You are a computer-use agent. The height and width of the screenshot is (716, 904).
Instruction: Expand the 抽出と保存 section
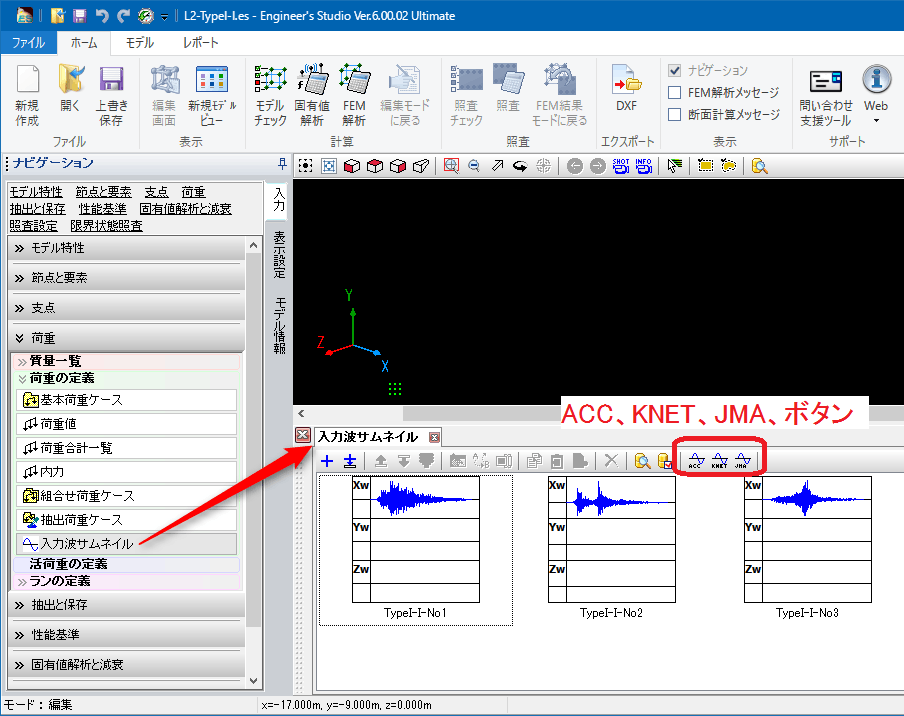(127, 605)
